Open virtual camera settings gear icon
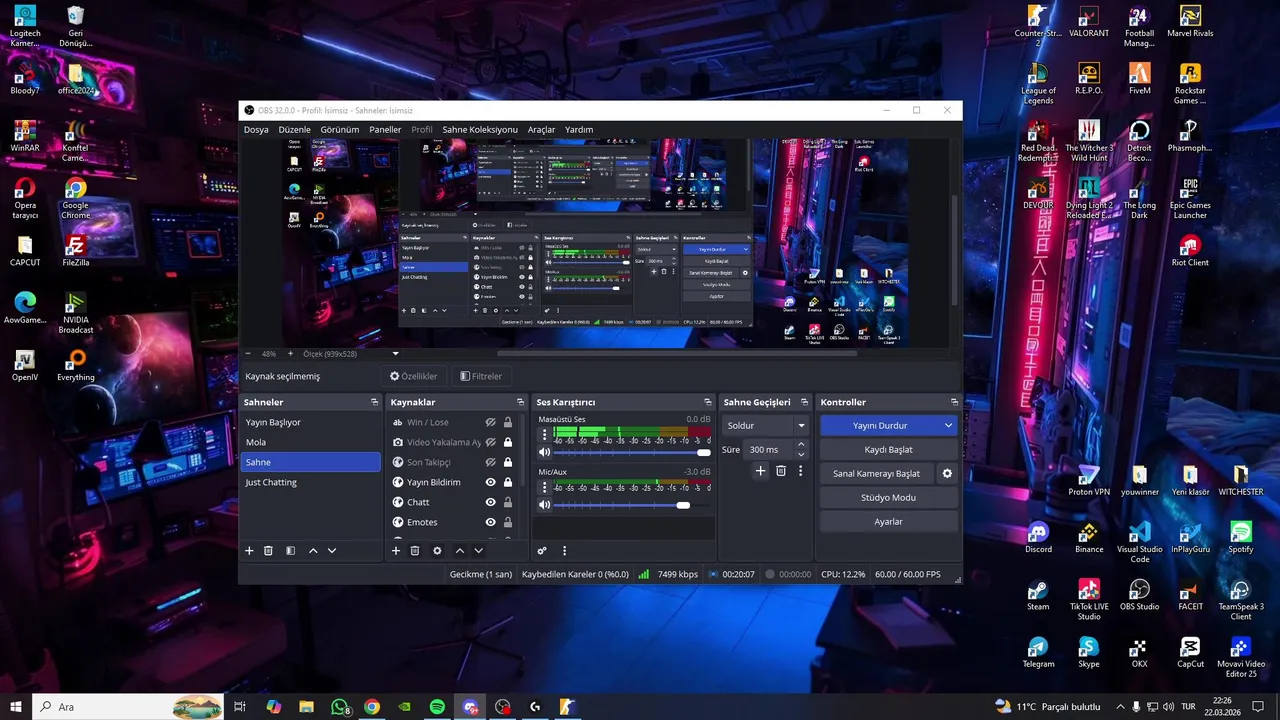Screen dimensions: 1280x720 pos(947,474)
